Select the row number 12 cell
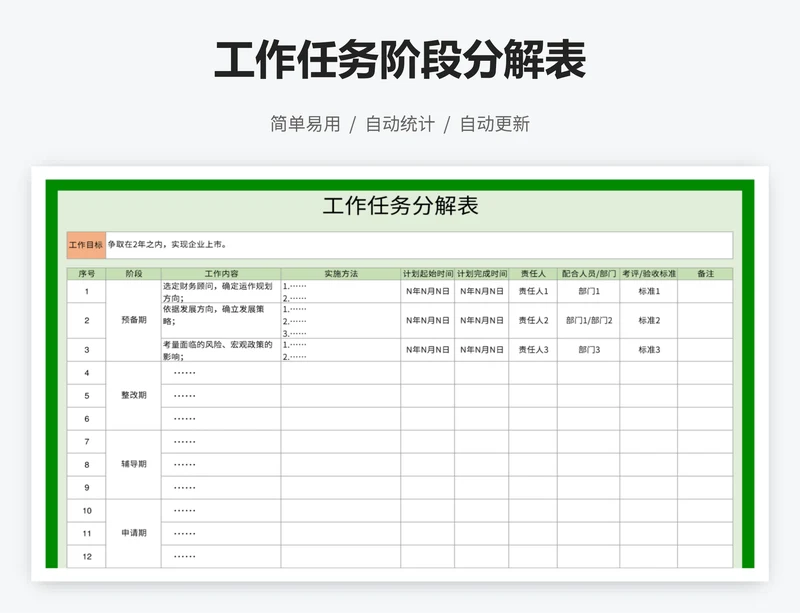 click(86, 557)
